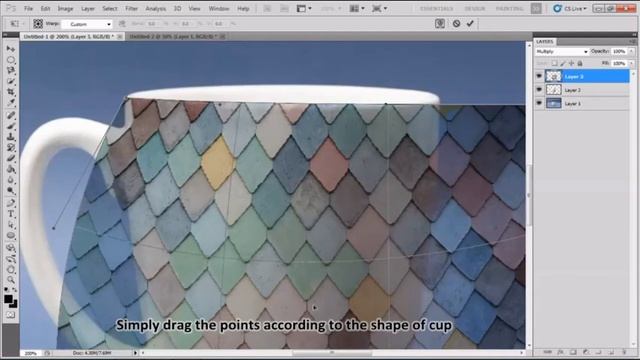640x360 pixels.
Task: Select the Quick Selection tool
Action: (11, 82)
